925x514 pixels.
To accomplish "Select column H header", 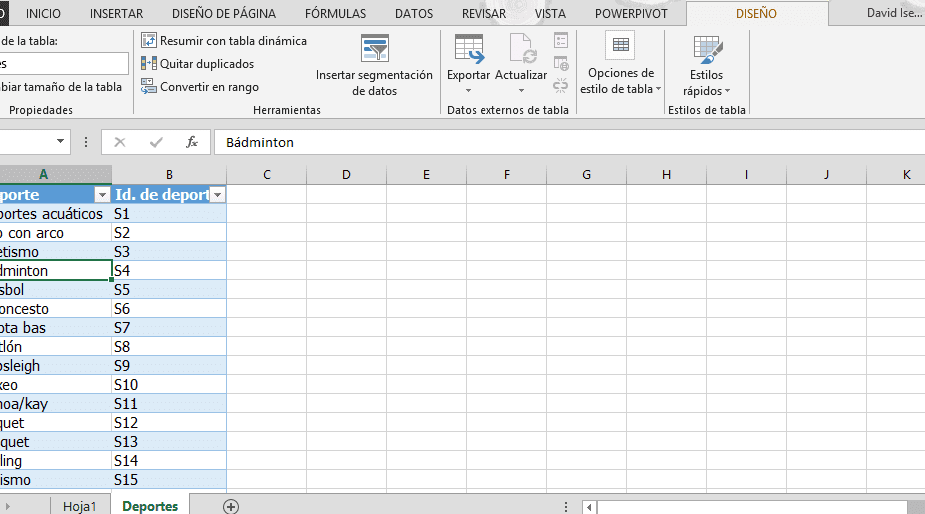I will (667, 175).
